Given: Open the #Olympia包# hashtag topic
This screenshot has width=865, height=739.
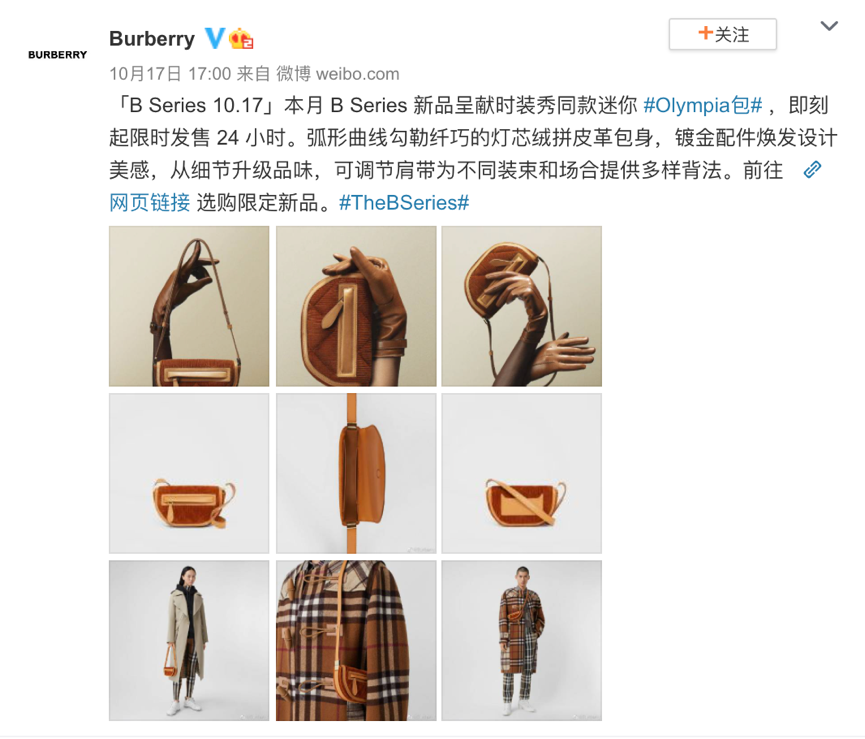Looking at the screenshot, I should coord(703,105).
